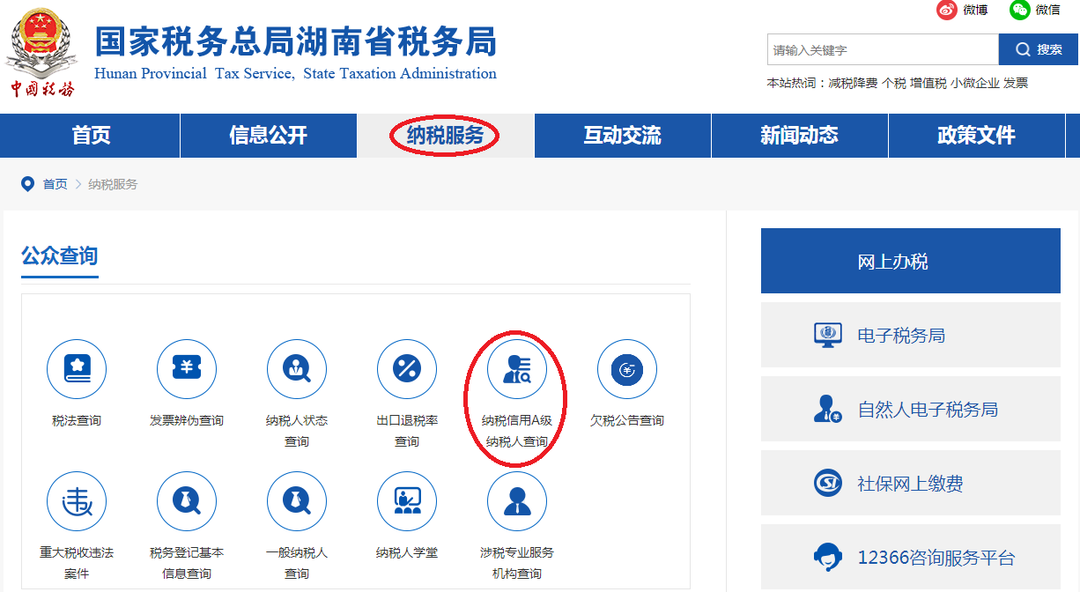Open the 电子税务局 link

coord(911,335)
